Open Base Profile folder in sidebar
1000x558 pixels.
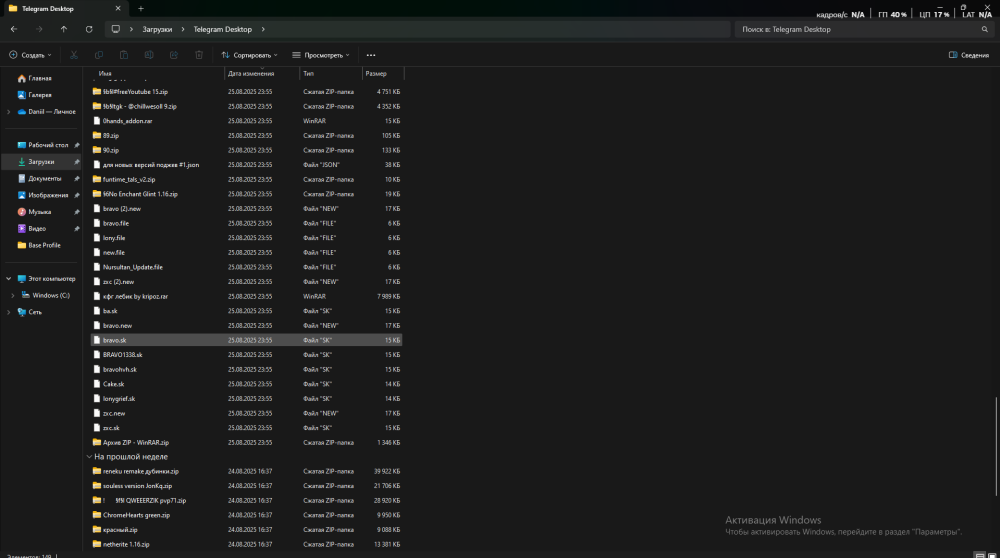(x=44, y=245)
